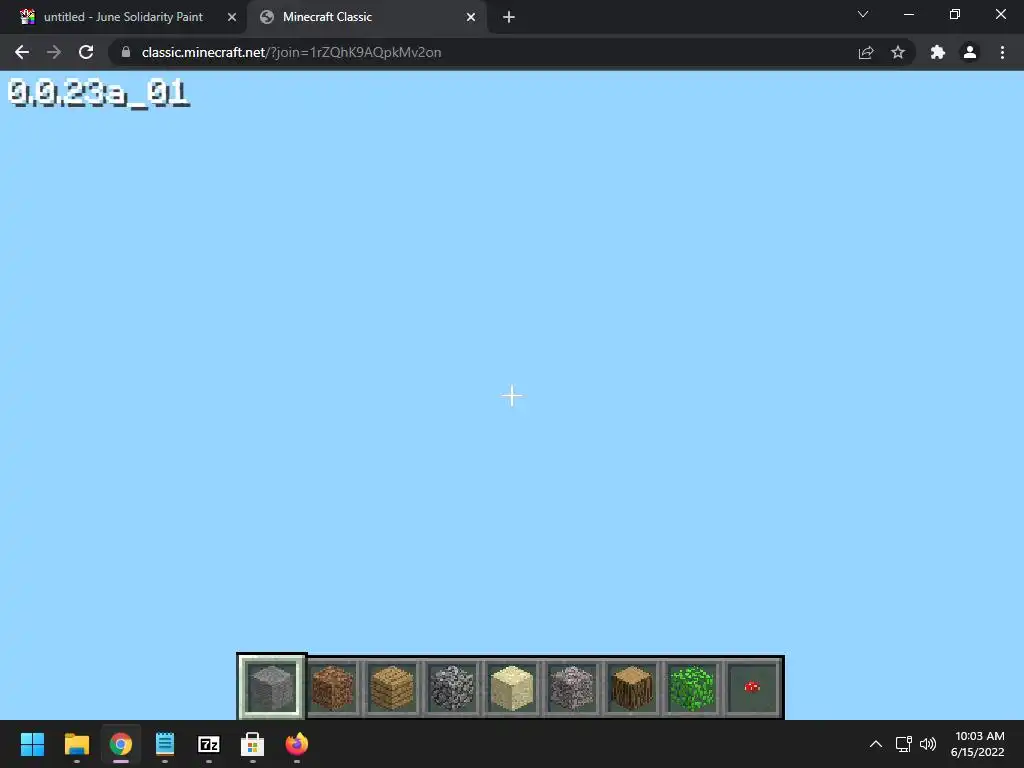Open network settings in system tray
Viewport: 1024px width, 768px height.
(x=904, y=744)
